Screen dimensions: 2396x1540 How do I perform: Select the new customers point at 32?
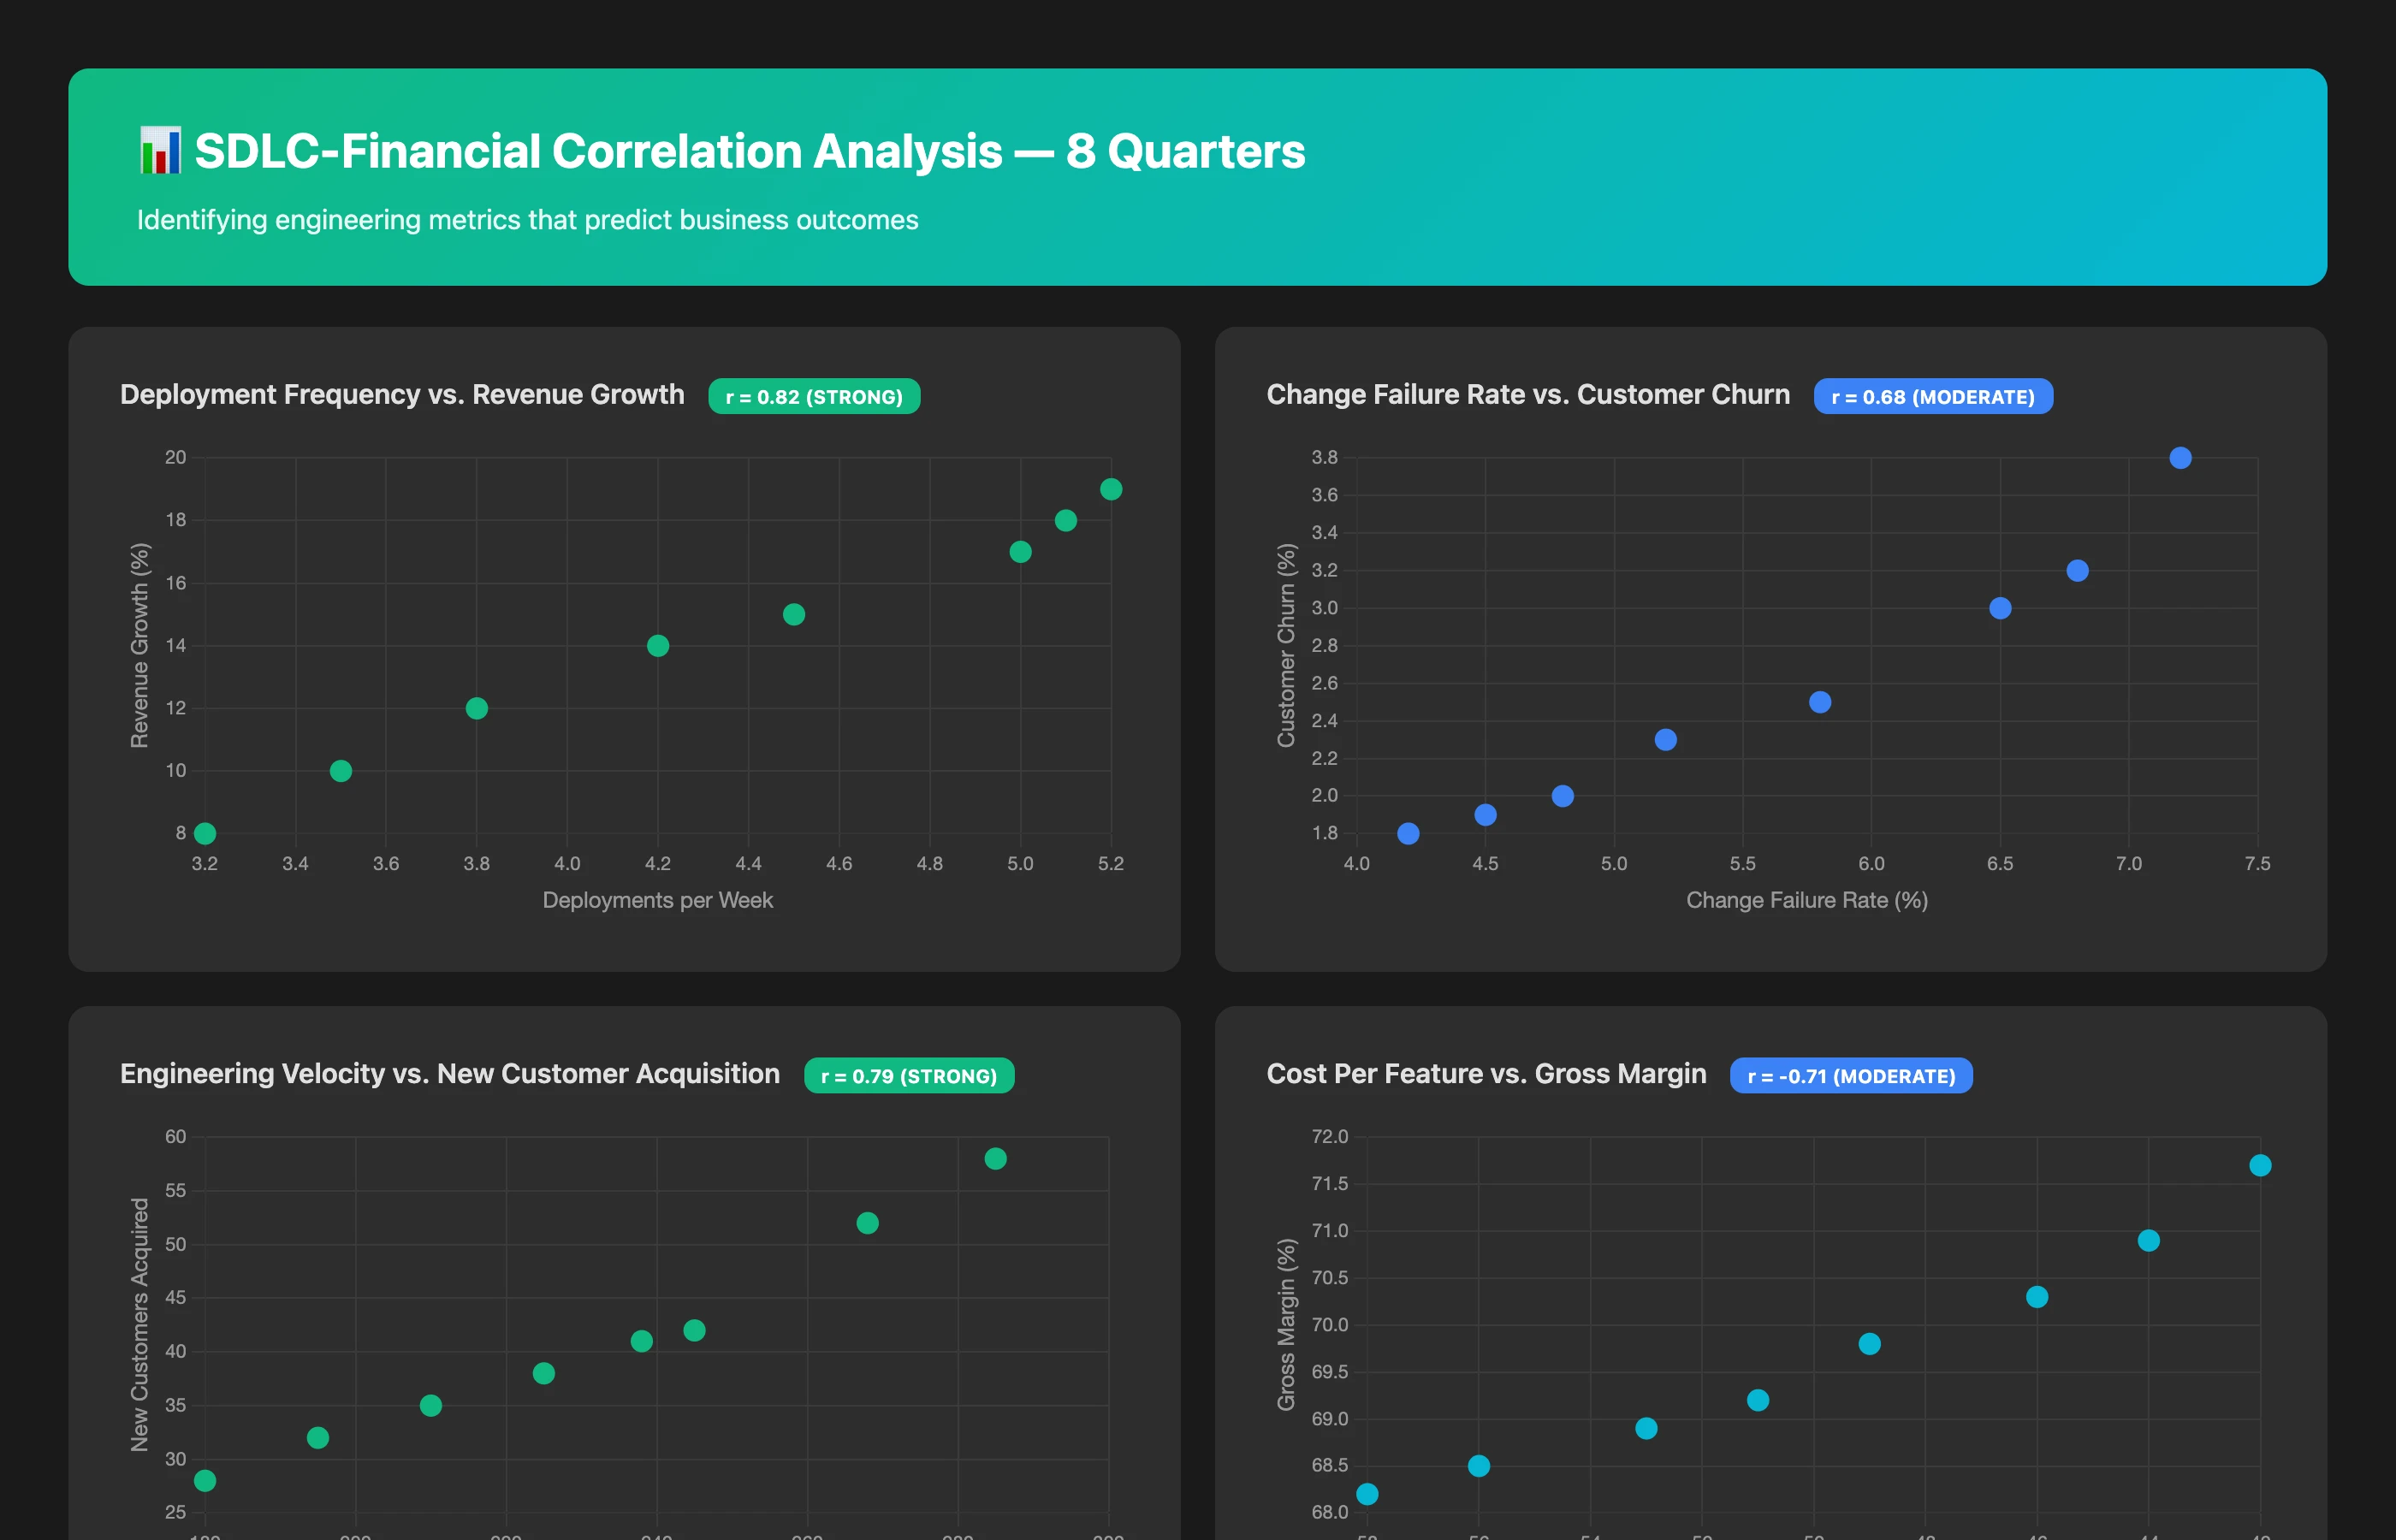click(x=318, y=1438)
